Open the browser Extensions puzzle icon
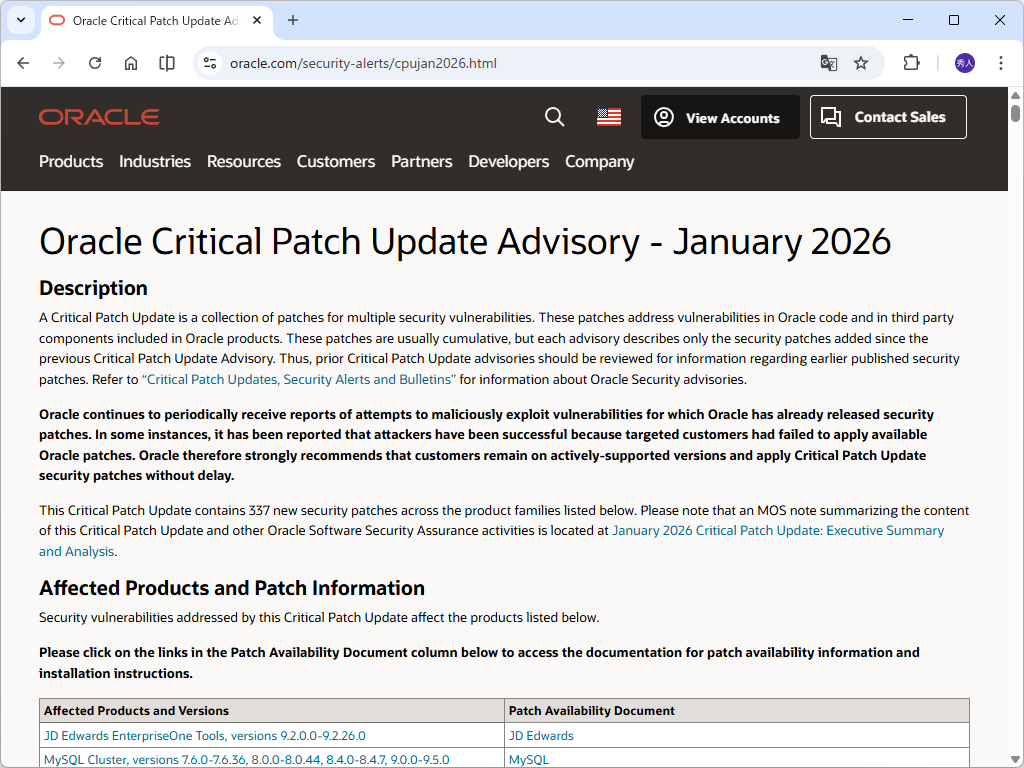The image size is (1024, 768). click(911, 62)
